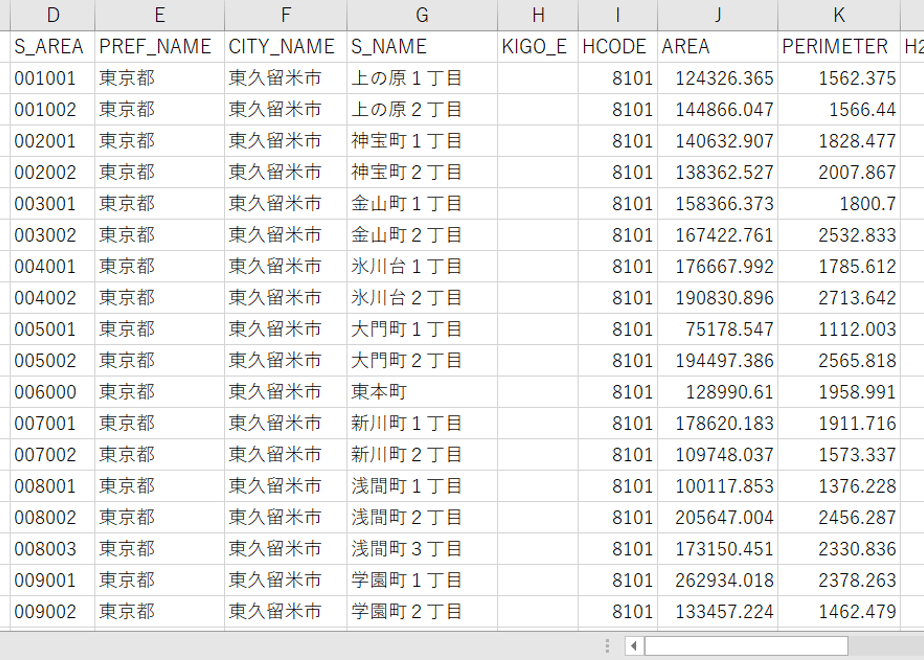Select cell 新川町１丁目
The image size is (924, 660).
pos(422,423)
